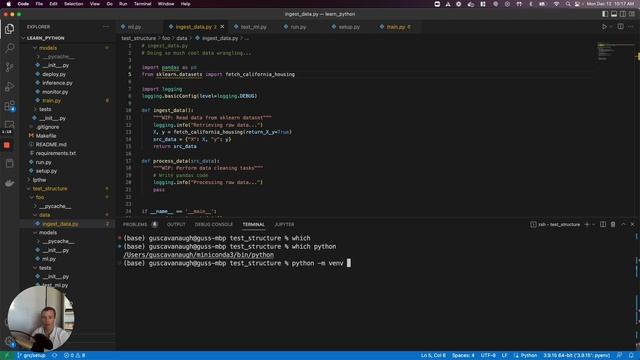Toggle the secondary side bar layout

pyautogui.click(x=623, y=14)
